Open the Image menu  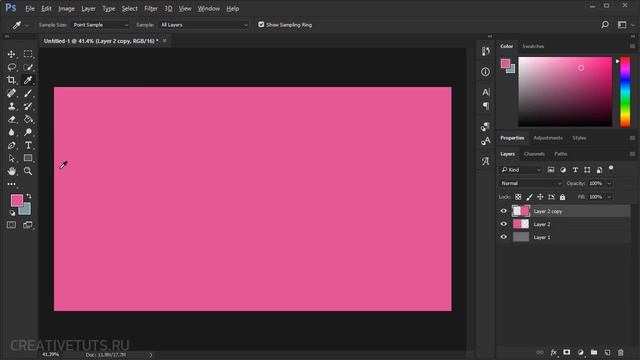(66, 9)
